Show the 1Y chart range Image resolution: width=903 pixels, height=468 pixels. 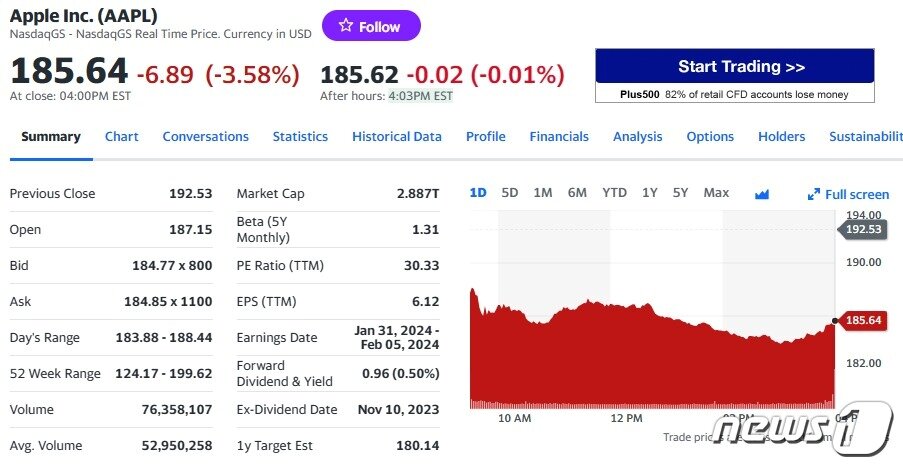[x=650, y=193]
